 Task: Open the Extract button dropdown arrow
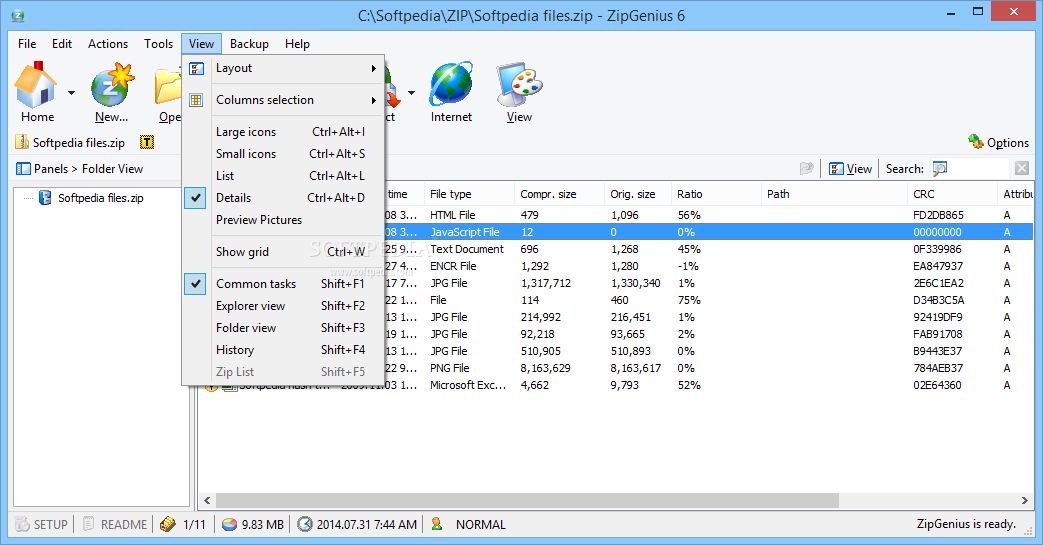pyautogui.click(x=412, y=93)
